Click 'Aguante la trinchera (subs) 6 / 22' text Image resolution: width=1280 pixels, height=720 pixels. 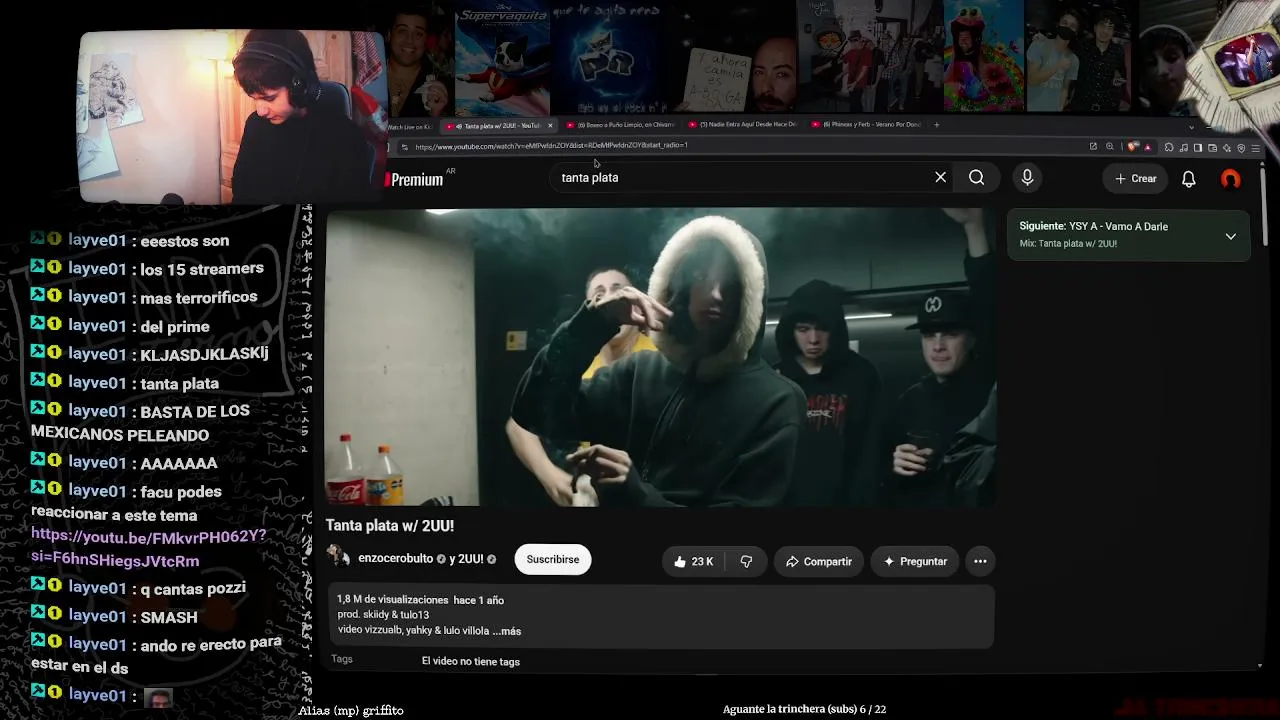[805, 709]
